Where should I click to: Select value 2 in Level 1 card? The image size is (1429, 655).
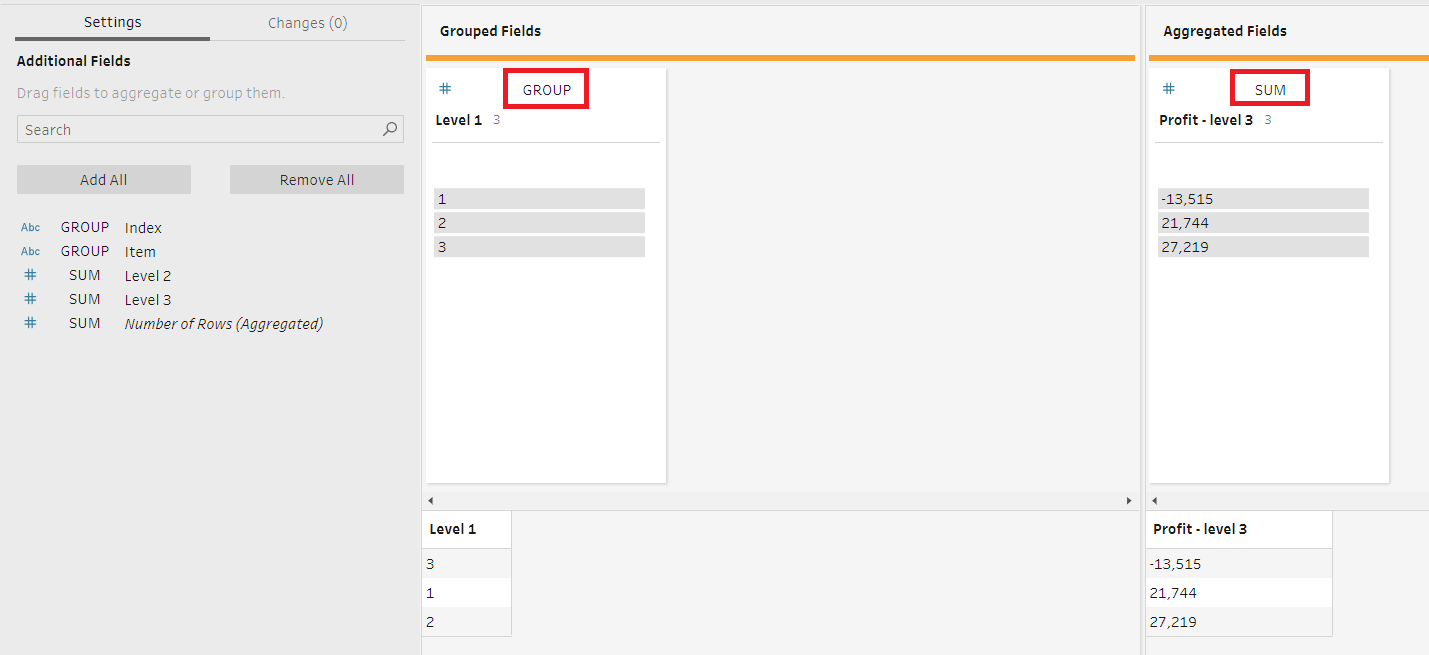click(x=539, y=223)
